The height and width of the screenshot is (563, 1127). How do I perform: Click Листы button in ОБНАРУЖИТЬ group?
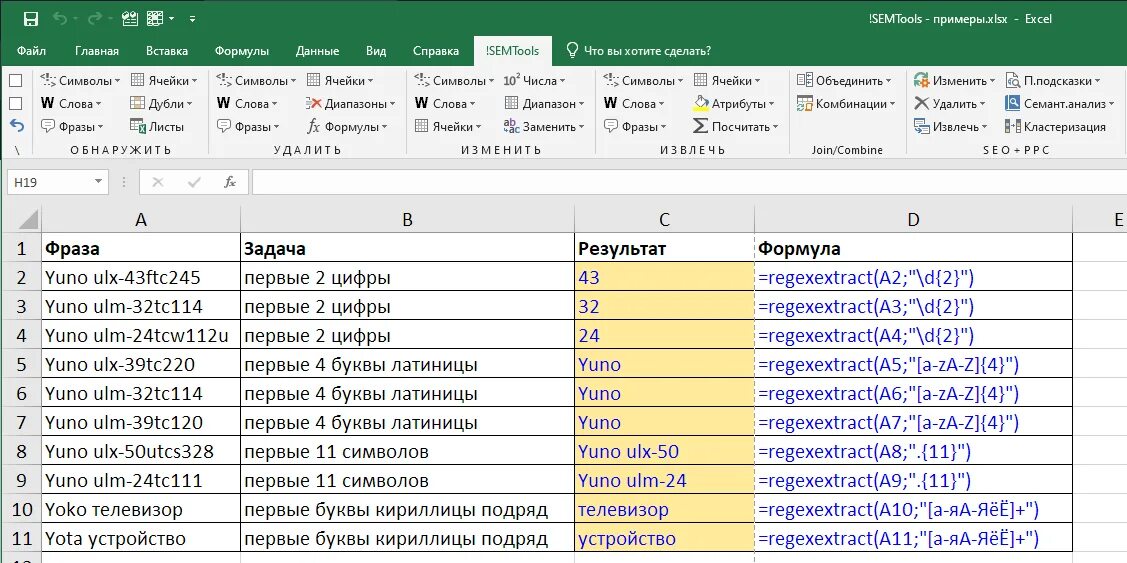157,127
